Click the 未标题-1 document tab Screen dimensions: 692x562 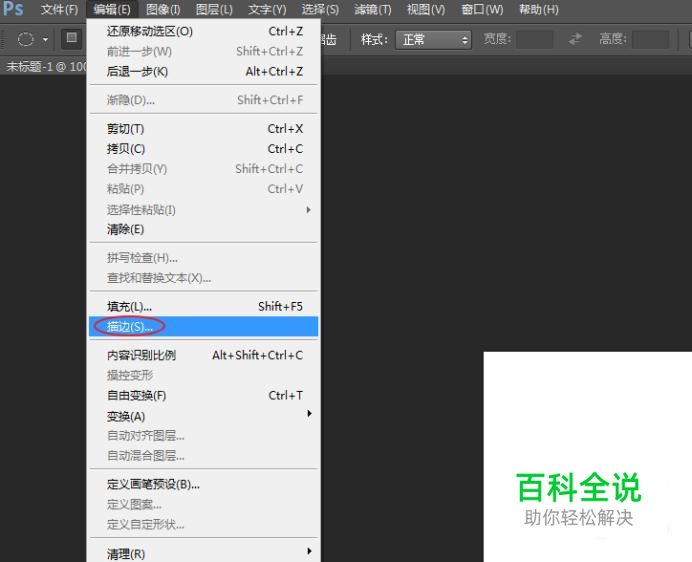point(44,67)
